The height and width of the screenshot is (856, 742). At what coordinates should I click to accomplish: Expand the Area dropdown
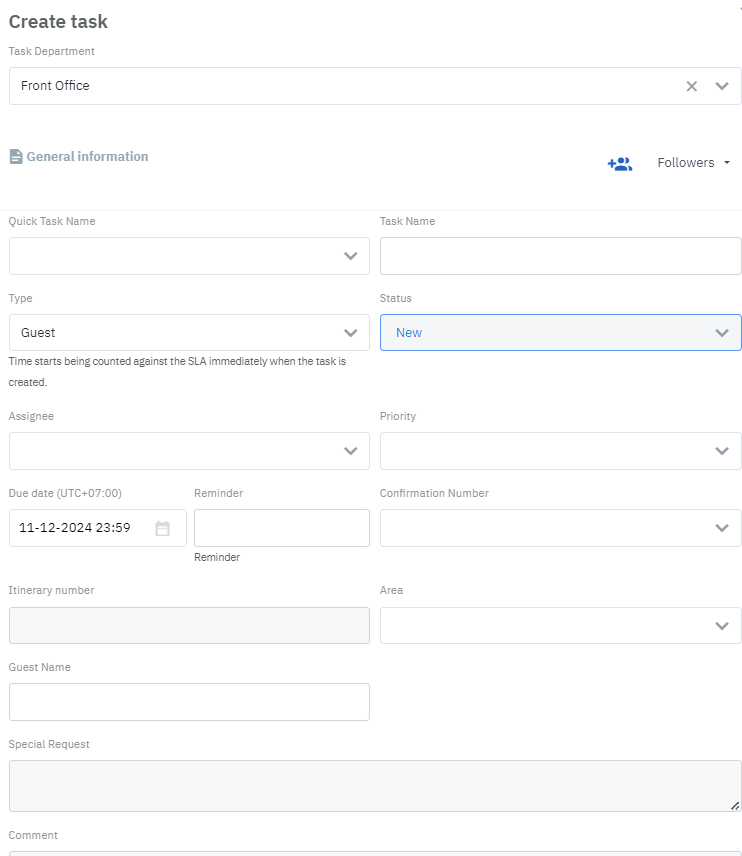tap(722, 625)
